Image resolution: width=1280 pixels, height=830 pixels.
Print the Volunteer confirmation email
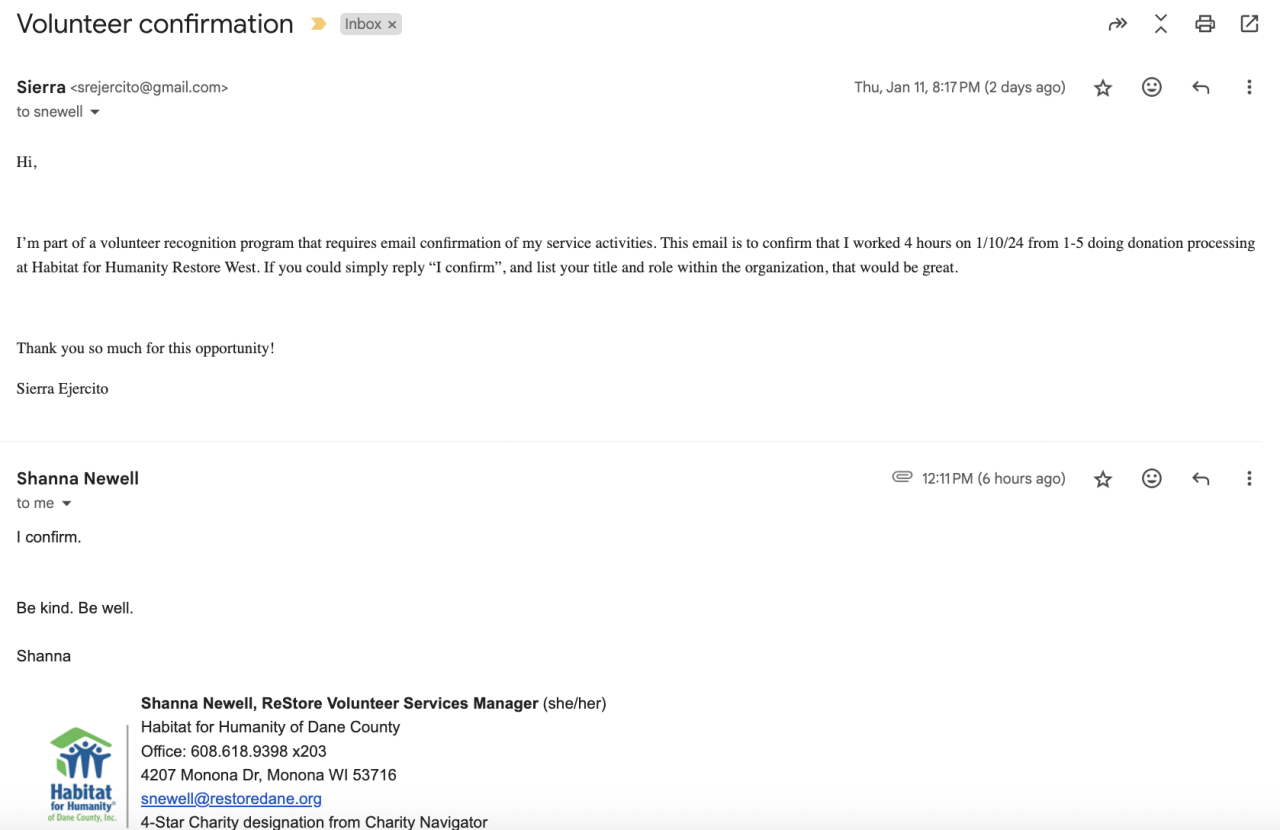[x=1205, y=24]
